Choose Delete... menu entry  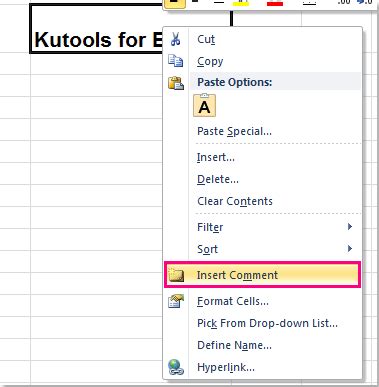(218, 179)
